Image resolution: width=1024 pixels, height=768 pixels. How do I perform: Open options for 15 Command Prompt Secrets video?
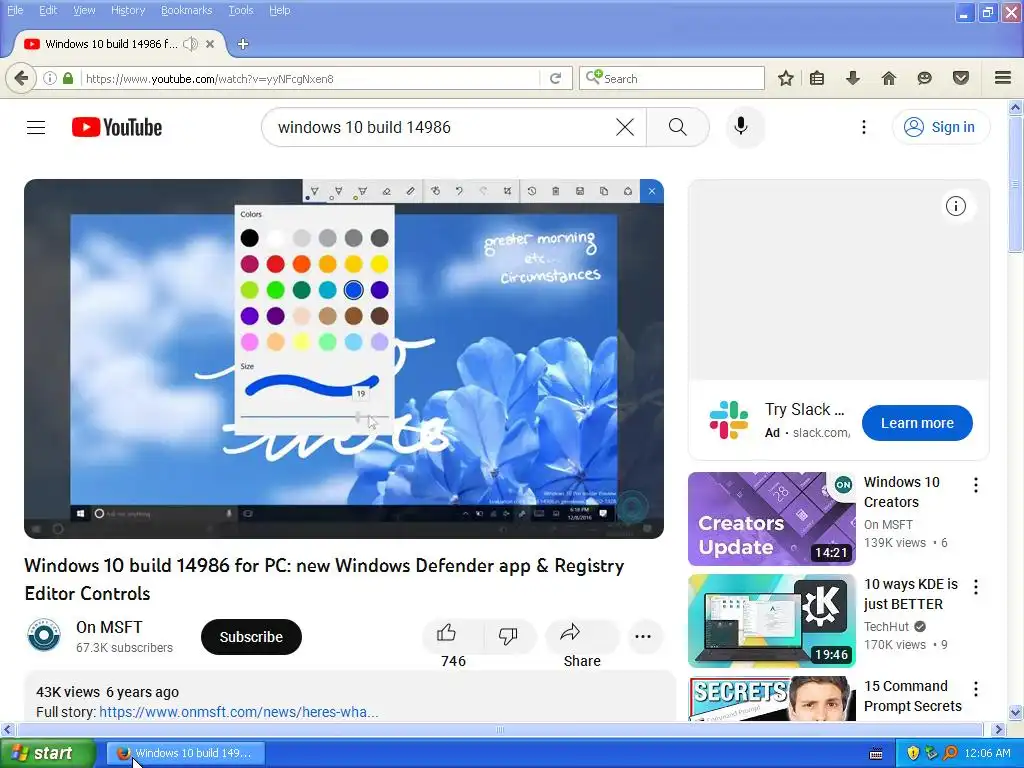pos(976,688)
